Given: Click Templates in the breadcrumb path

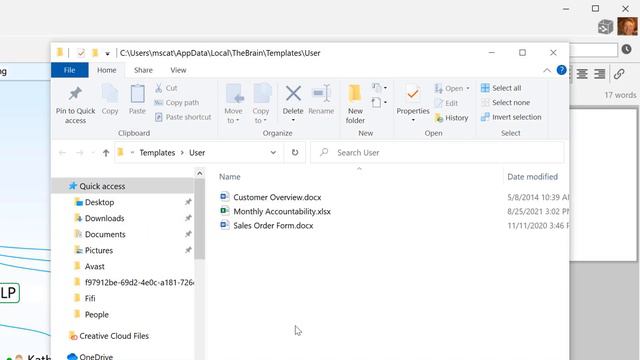Looking at the screenshot, I should pos(157,153).
